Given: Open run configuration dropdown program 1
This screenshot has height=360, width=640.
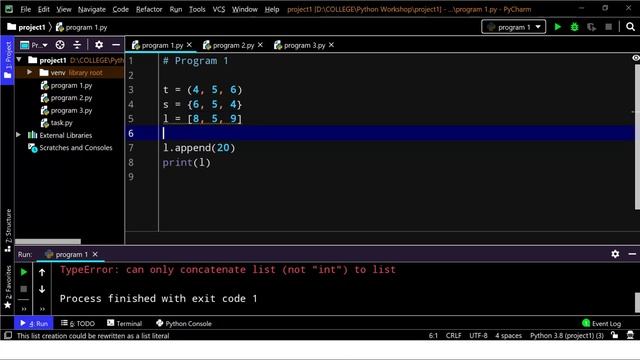Looking at the screenshot, I should point(513,27).
